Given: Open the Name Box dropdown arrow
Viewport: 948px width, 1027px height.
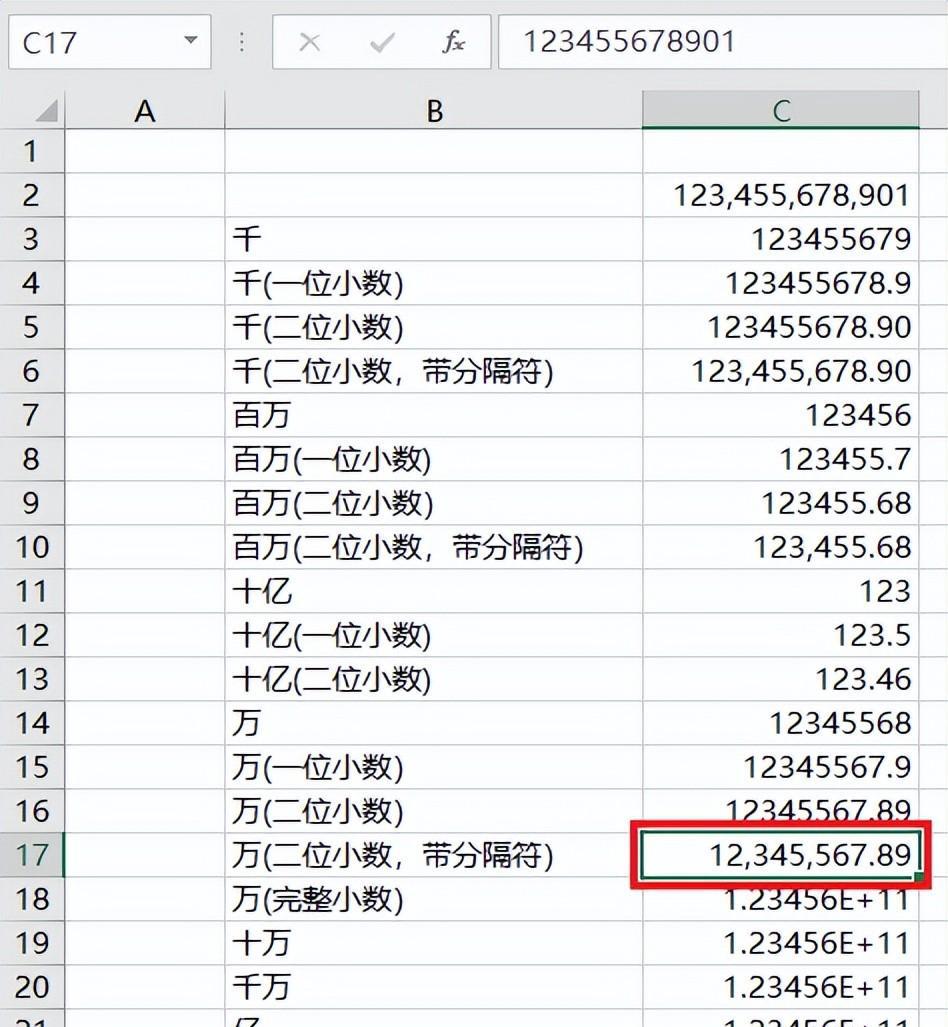Looking at the screenshot, I should click(191, 41).
